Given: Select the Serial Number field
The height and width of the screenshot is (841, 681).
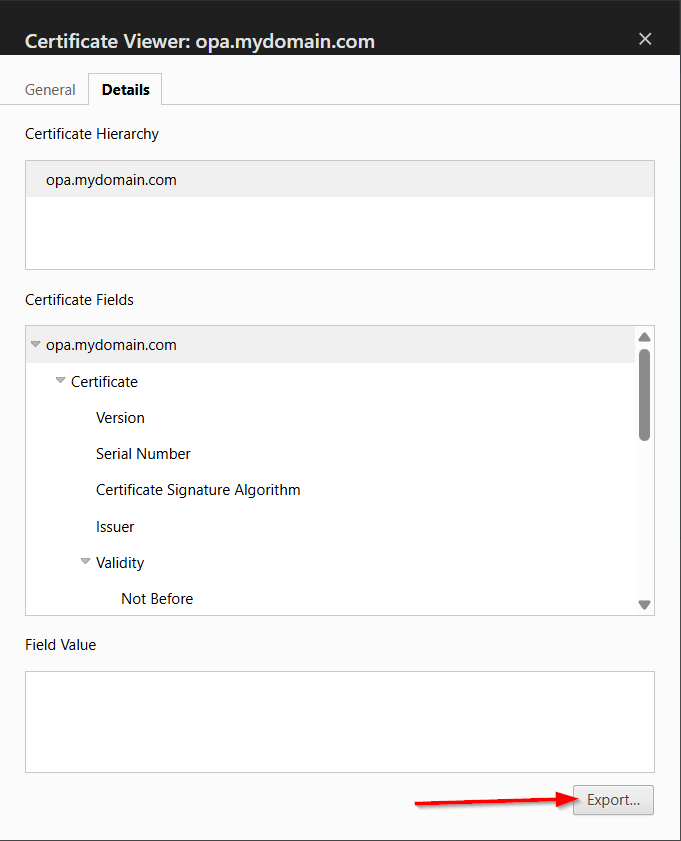Looking at the screenshot, I should coord(143,453).
